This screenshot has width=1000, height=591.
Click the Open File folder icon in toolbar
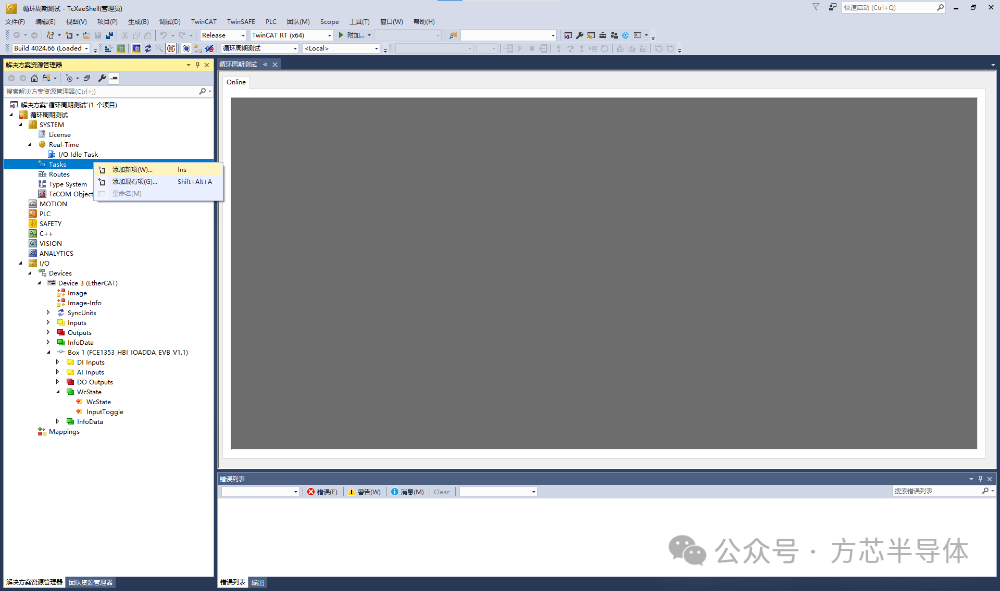pyautogui.click(x=86, y=35)
